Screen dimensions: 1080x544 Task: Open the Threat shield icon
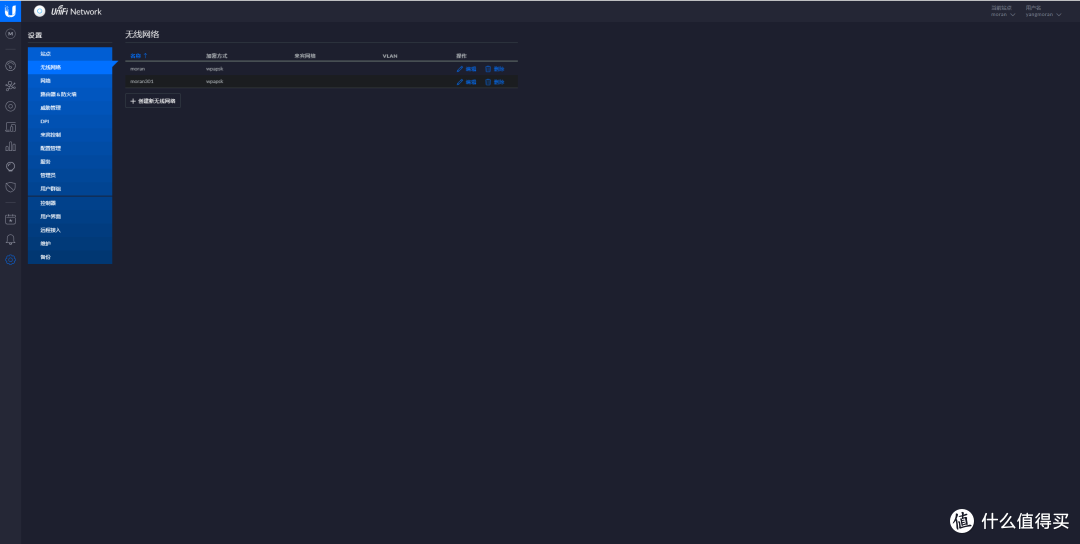(10, 187)
